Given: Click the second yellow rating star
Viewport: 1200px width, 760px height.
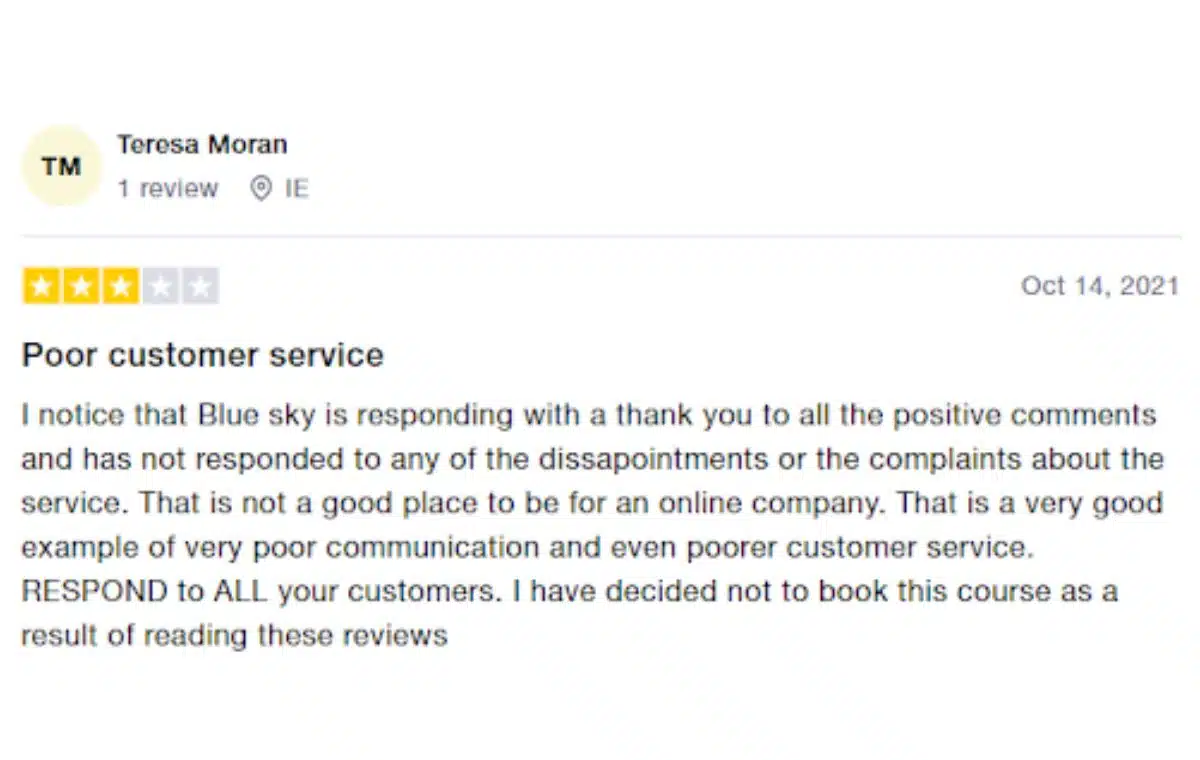Looking at the screenshot, I should tap(81, 287).
